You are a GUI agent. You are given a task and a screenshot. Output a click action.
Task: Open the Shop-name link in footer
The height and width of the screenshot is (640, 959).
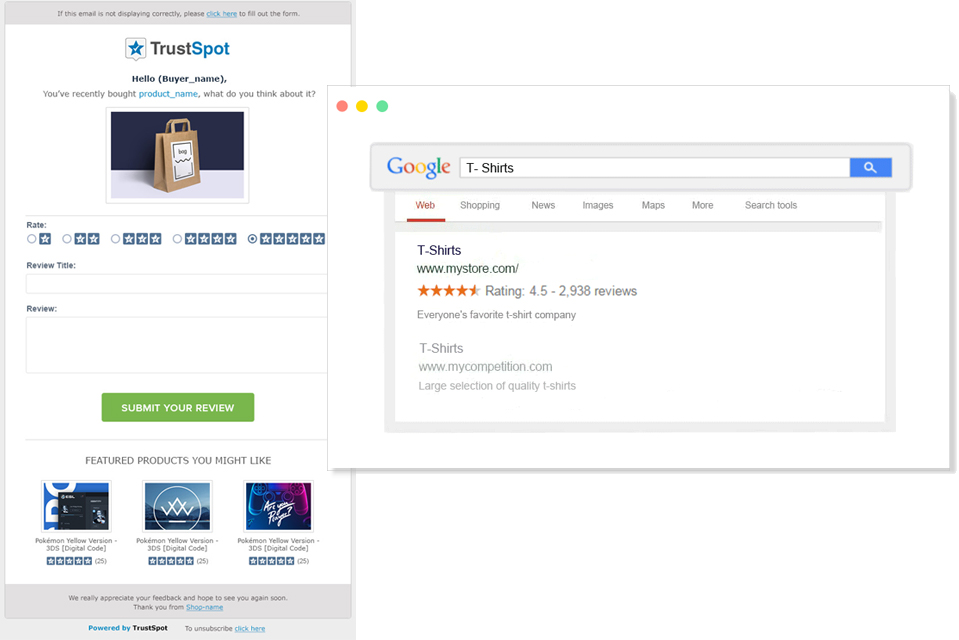[204, 607]
